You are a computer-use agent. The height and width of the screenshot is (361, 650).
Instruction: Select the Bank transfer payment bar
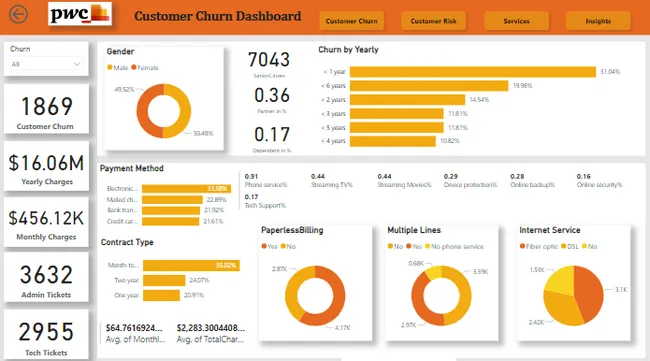coord(171,210)
